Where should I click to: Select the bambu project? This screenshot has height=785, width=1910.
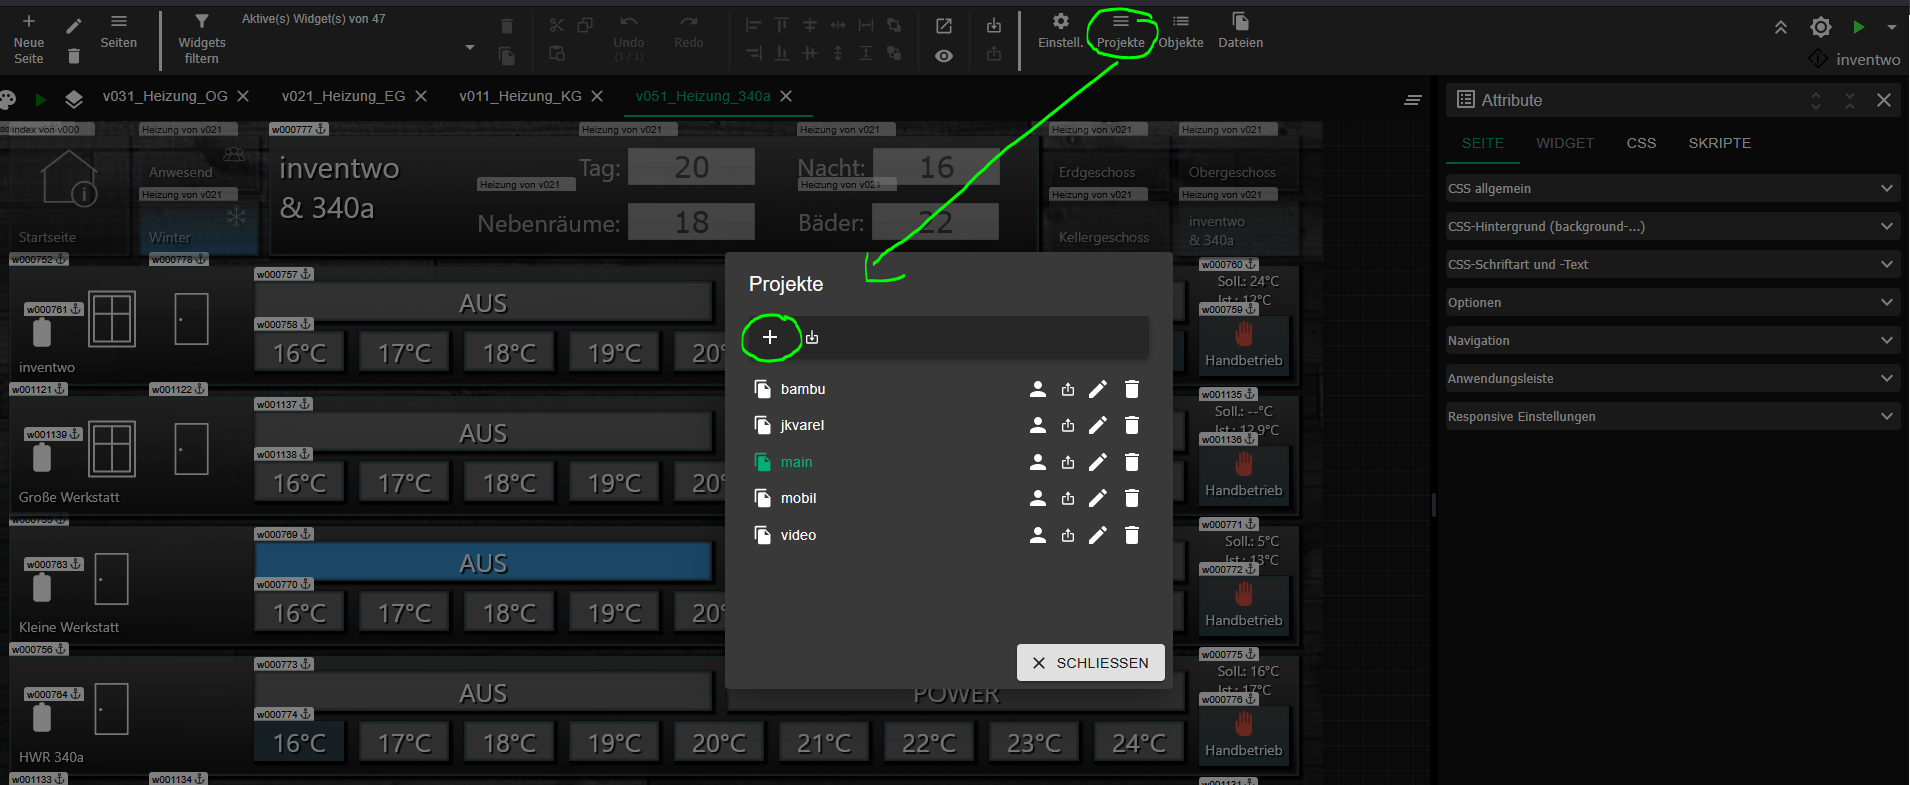coord(803,389)
